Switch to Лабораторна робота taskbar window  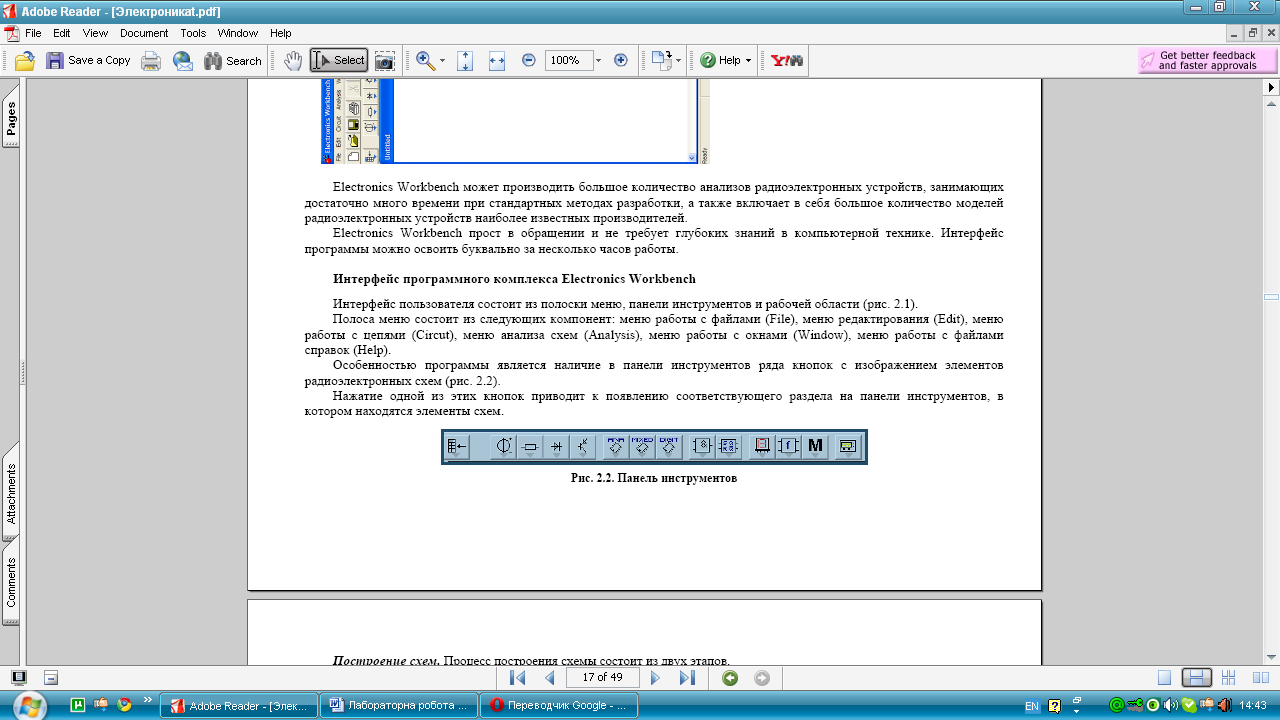[400, 705]
